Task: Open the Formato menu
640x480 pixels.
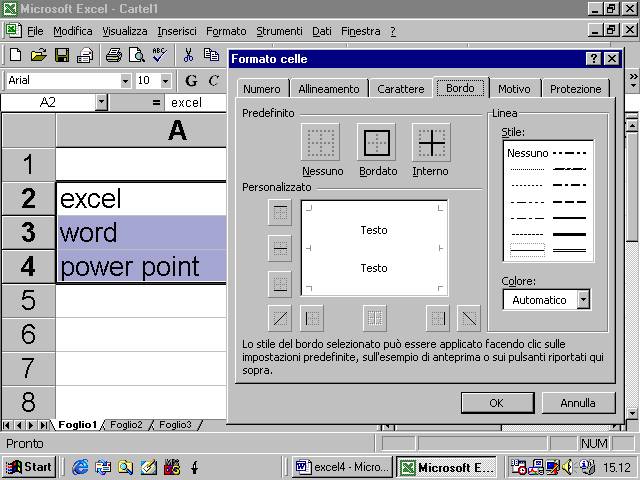Action: [x=226, y=31]
